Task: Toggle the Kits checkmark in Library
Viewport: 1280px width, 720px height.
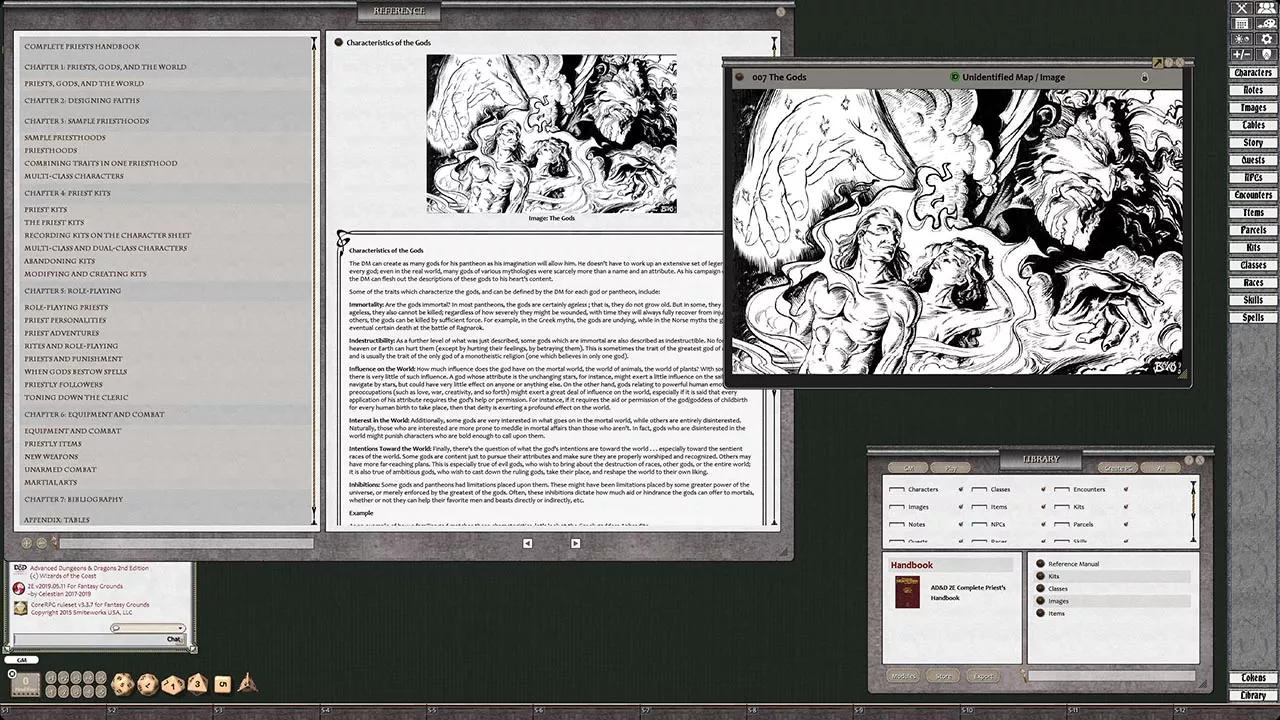Action: point(1126,507)
